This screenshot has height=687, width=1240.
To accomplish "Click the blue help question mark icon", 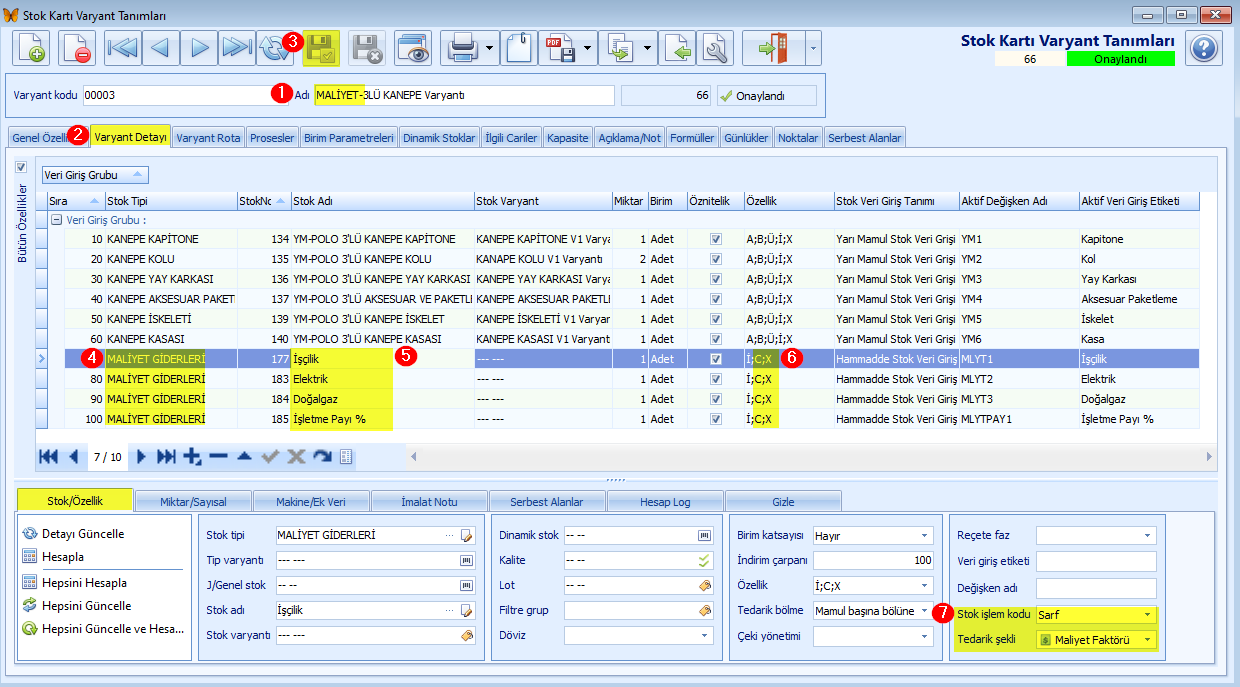I will [1204, 48].
